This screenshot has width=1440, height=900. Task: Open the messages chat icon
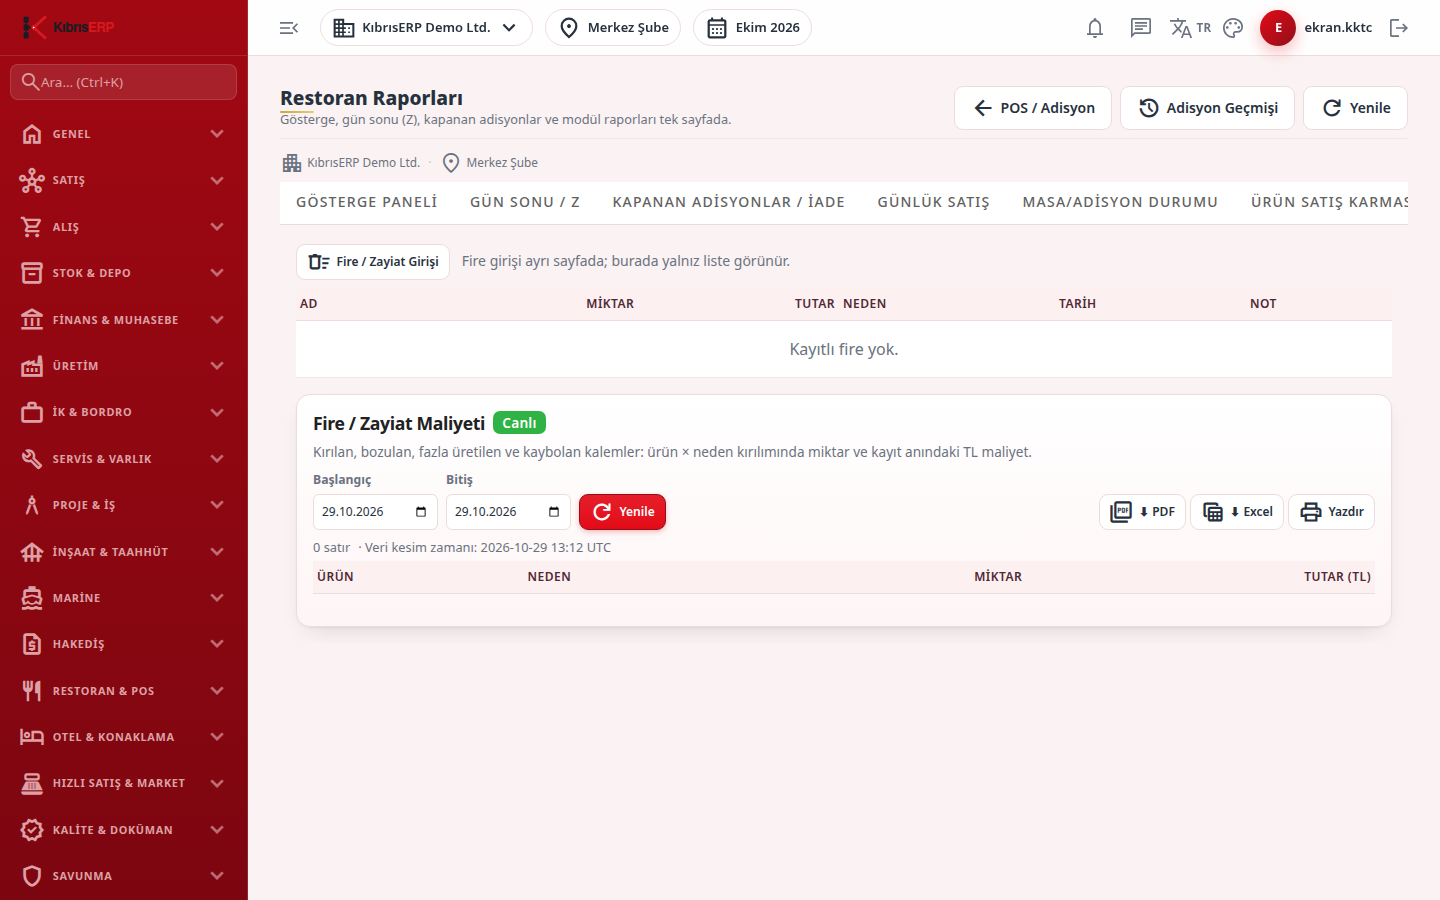[1141, 28]
